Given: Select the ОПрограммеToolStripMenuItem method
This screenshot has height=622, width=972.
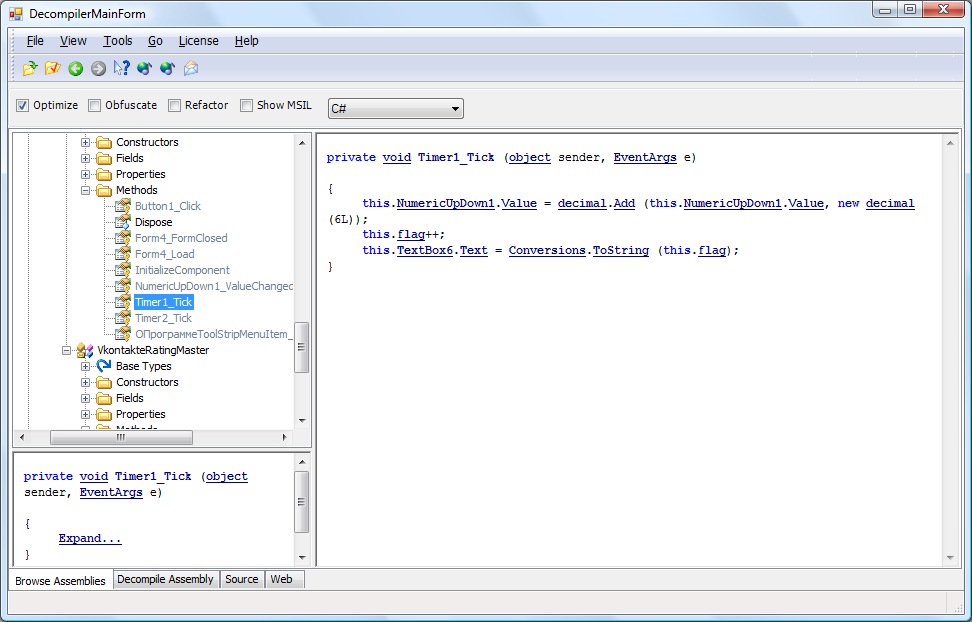Looking at the screenshot, I should coord(214,334).
